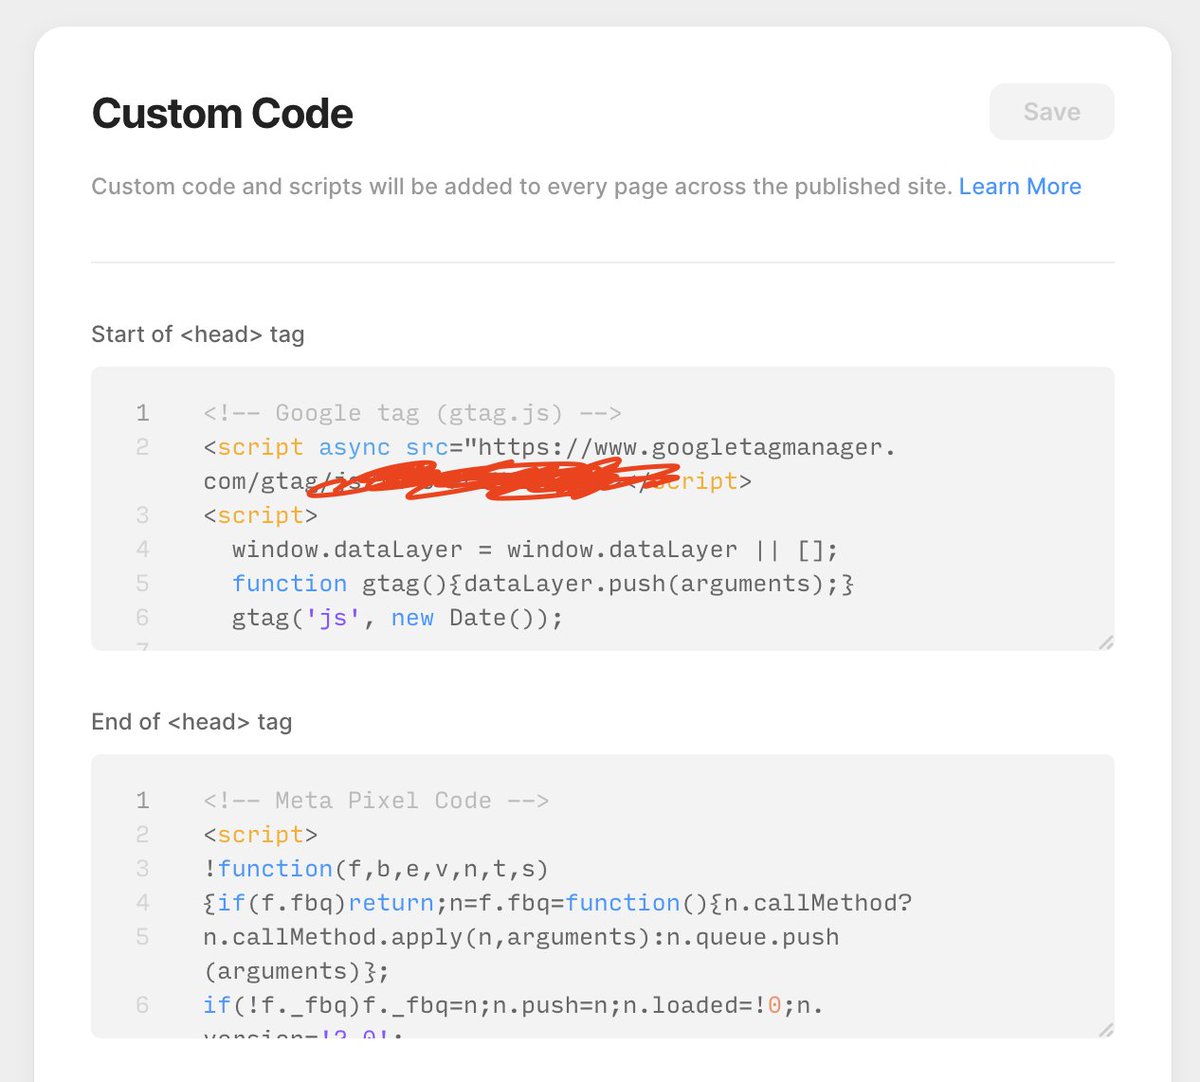Click the <script> tag on line 2 of Meta Pixel code

click(x=260, y=835)
